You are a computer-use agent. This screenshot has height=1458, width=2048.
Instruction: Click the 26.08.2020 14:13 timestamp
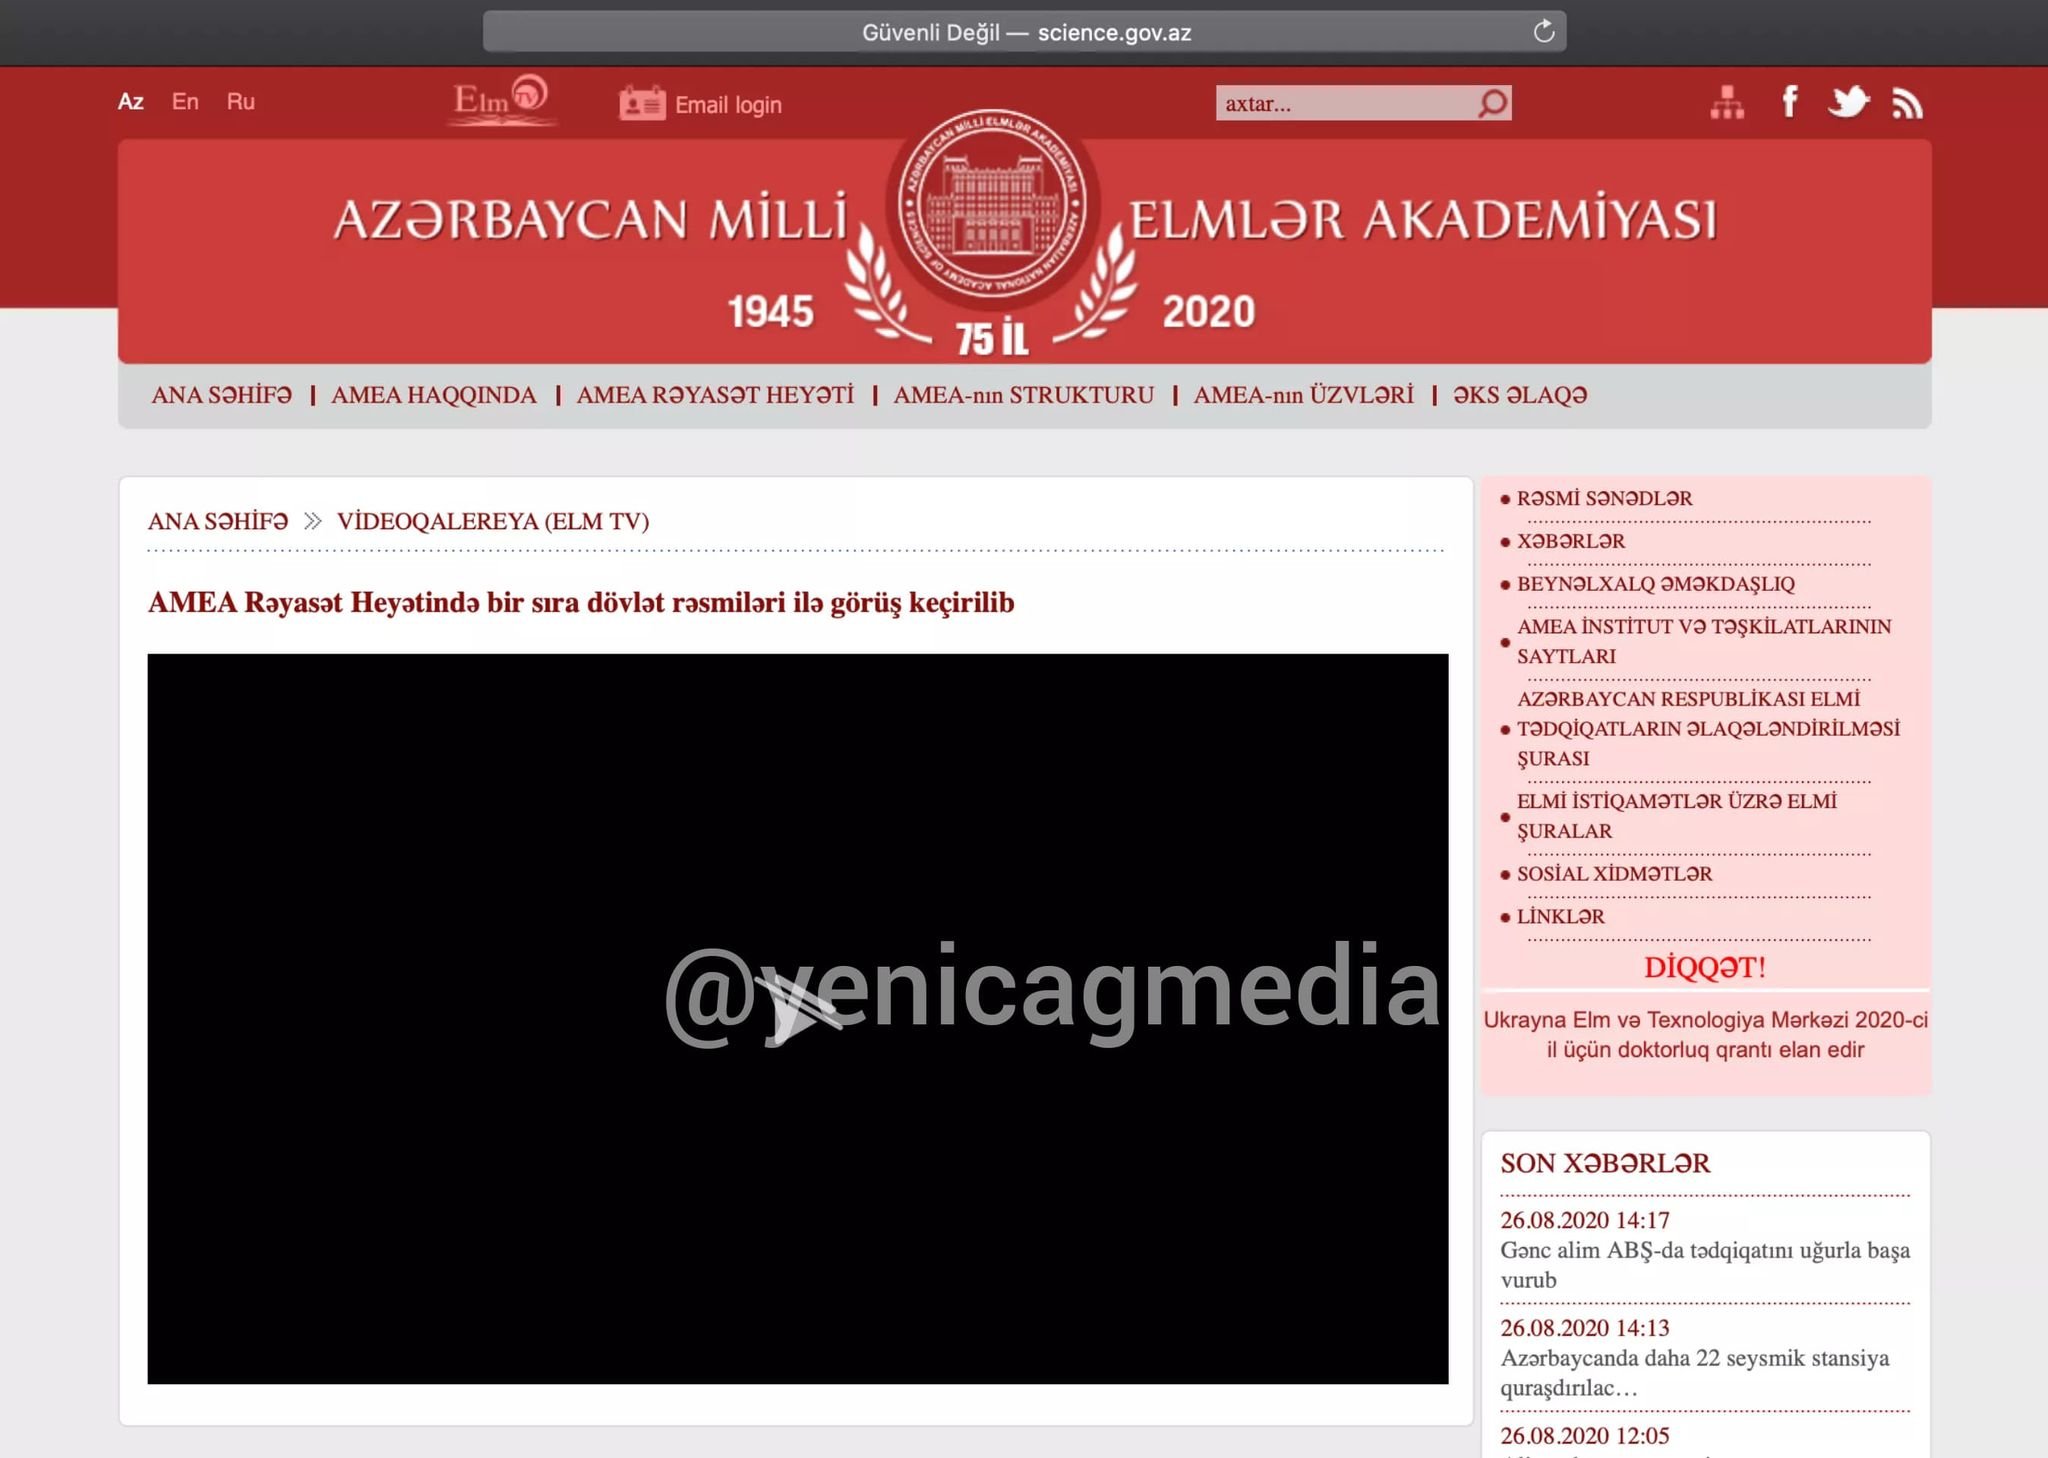1585,1328
